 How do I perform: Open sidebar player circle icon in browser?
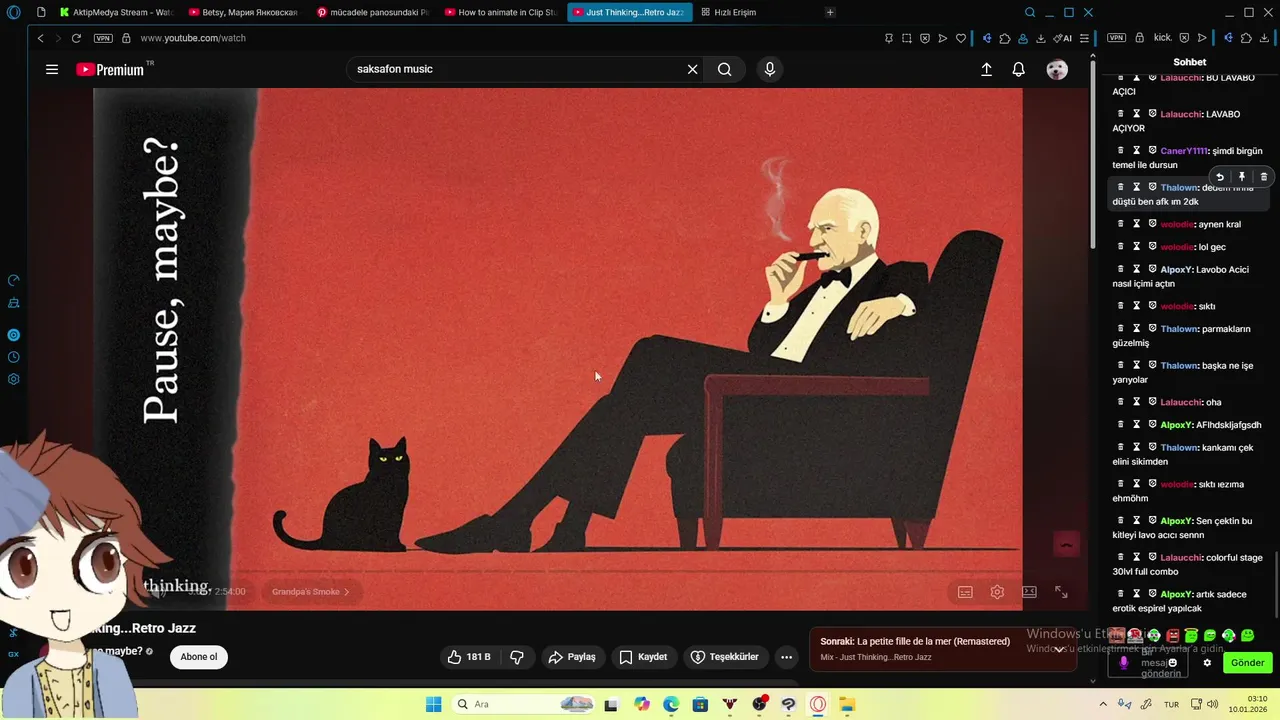tap(14, 335)
